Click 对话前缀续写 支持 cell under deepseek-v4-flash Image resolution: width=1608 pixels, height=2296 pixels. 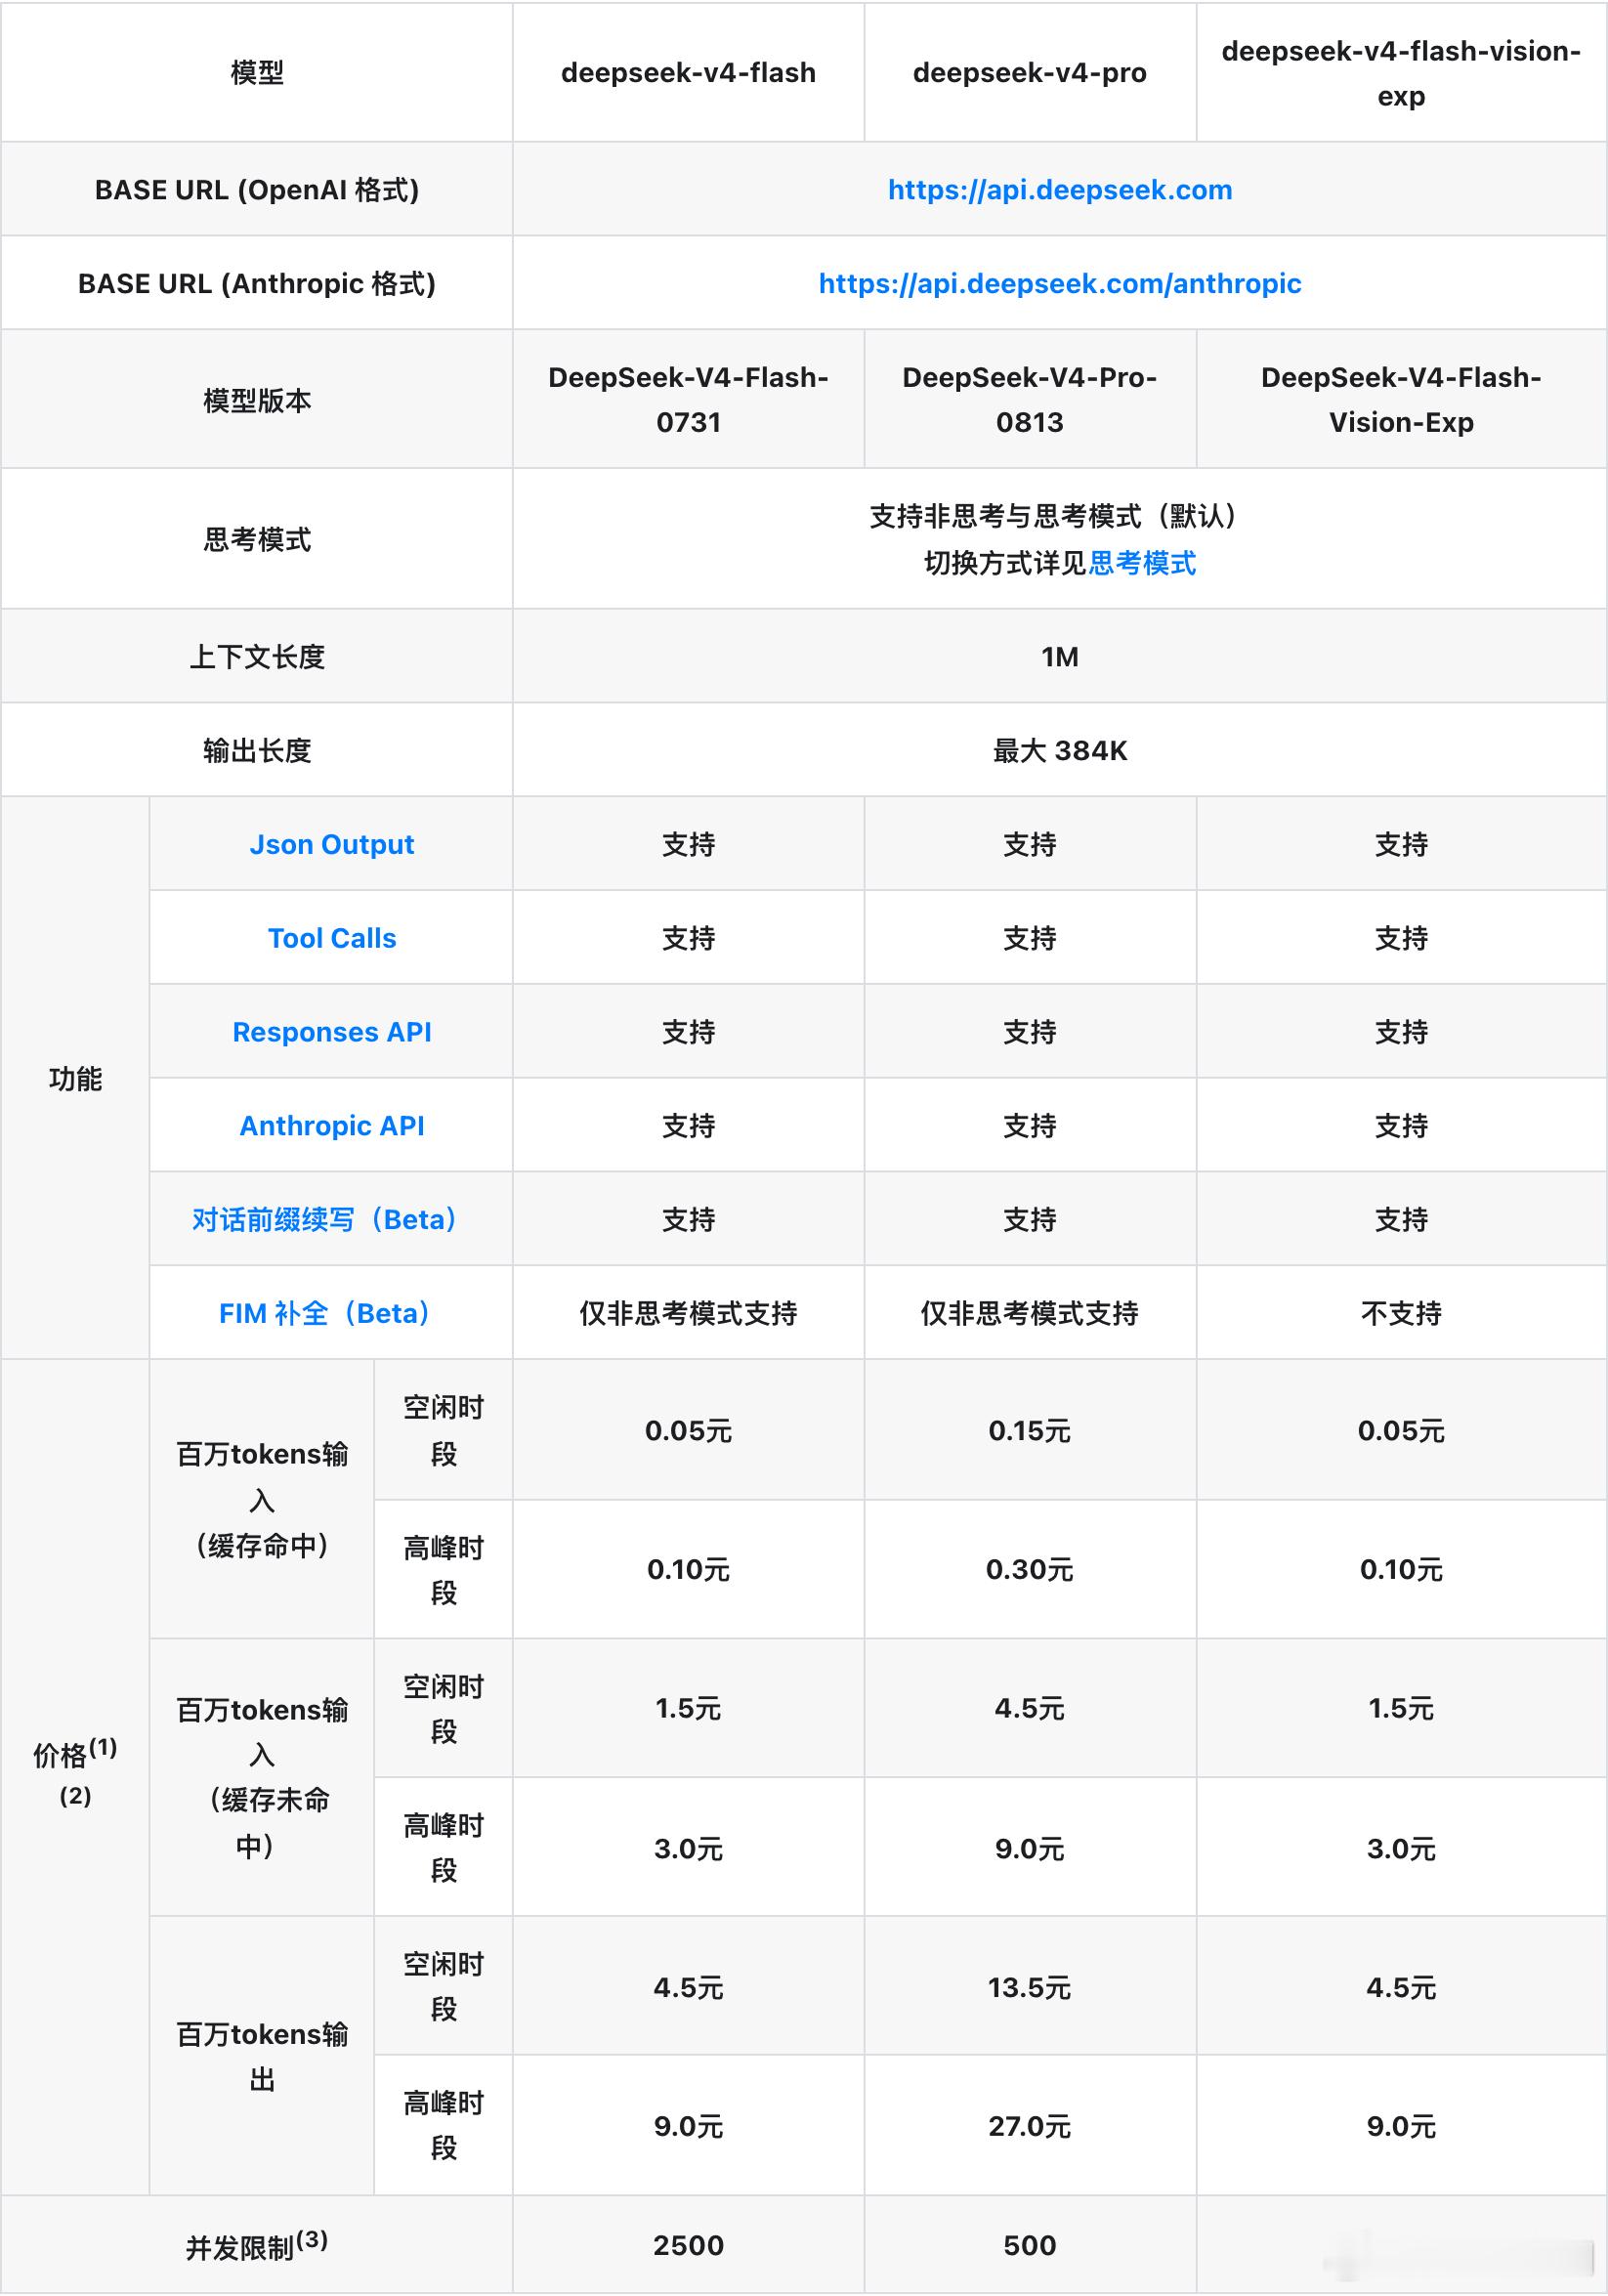click(688, 1220)
